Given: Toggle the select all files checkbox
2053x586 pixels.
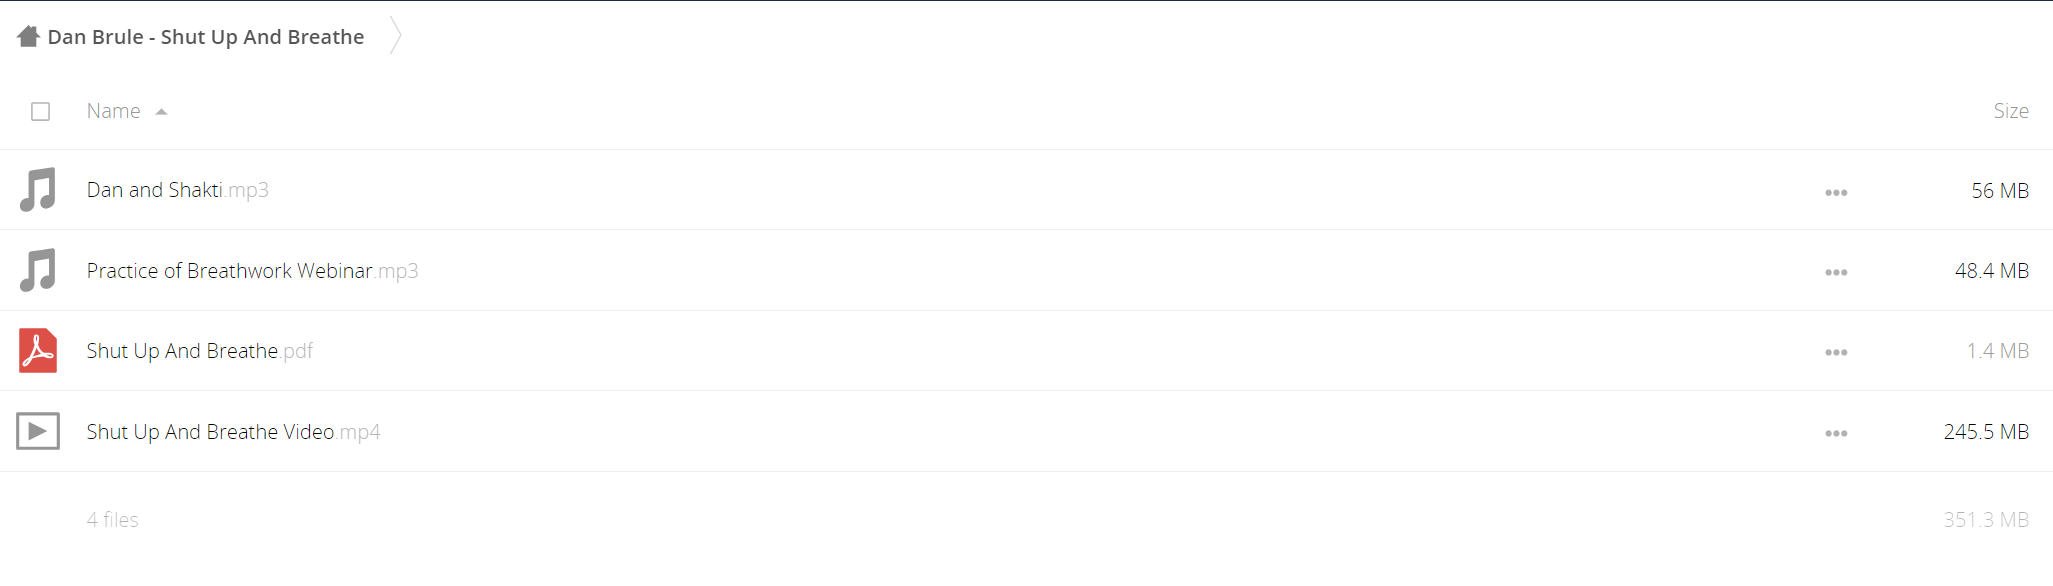Looking at the screenshot, I should pyautogui.click(x=40, y=111).
